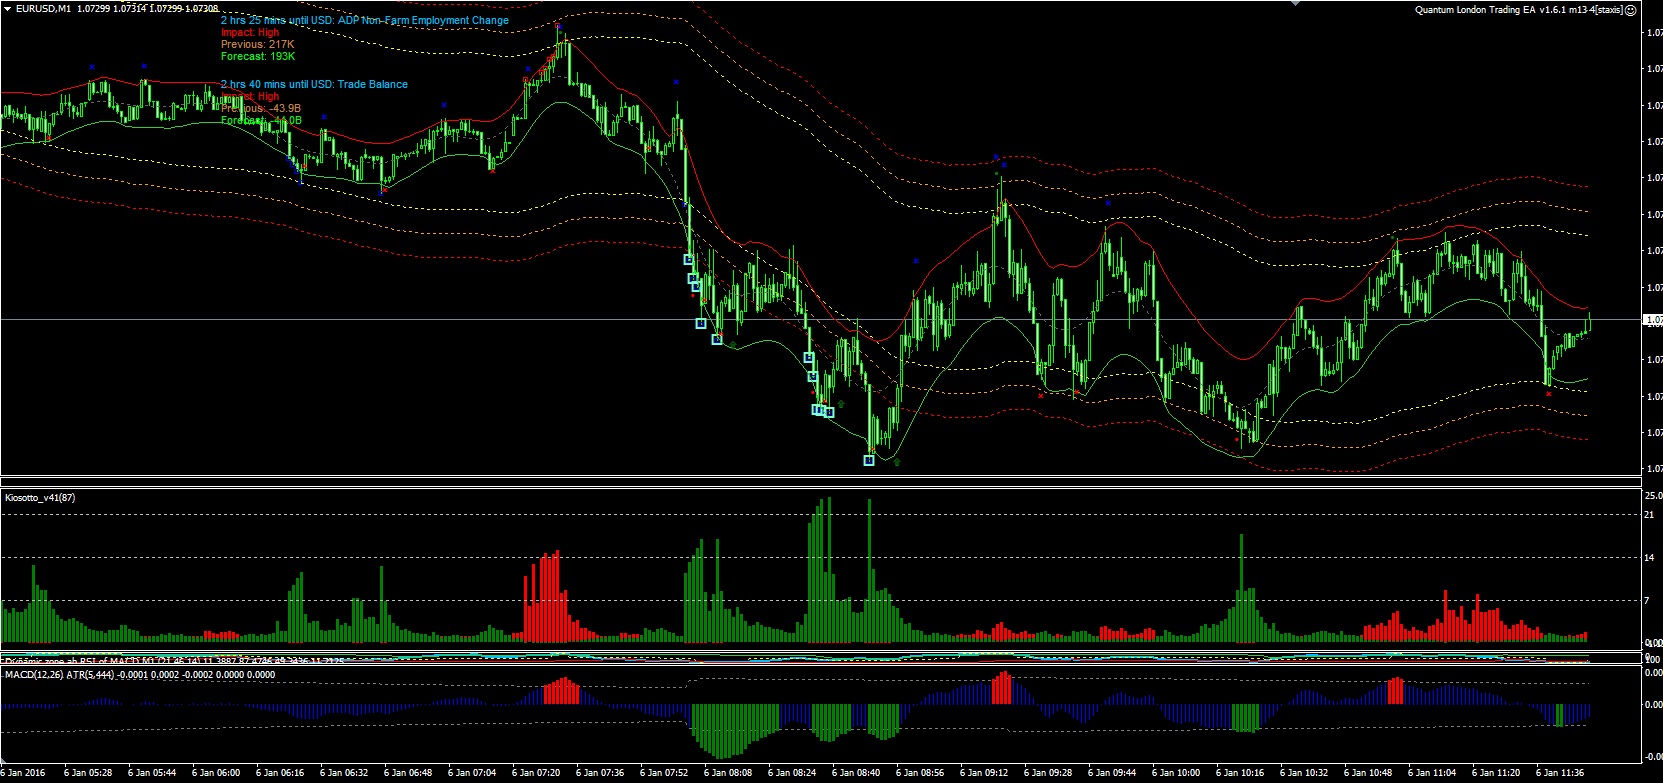1663x783 pixels.
Task: Click the 25.0 level on Kiosotto scale
Action: point(1654,495)
